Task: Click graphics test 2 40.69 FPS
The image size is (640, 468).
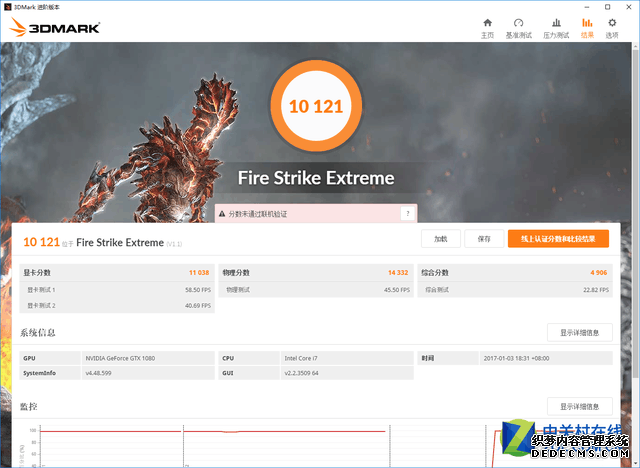Action: [x=198, y=305]
